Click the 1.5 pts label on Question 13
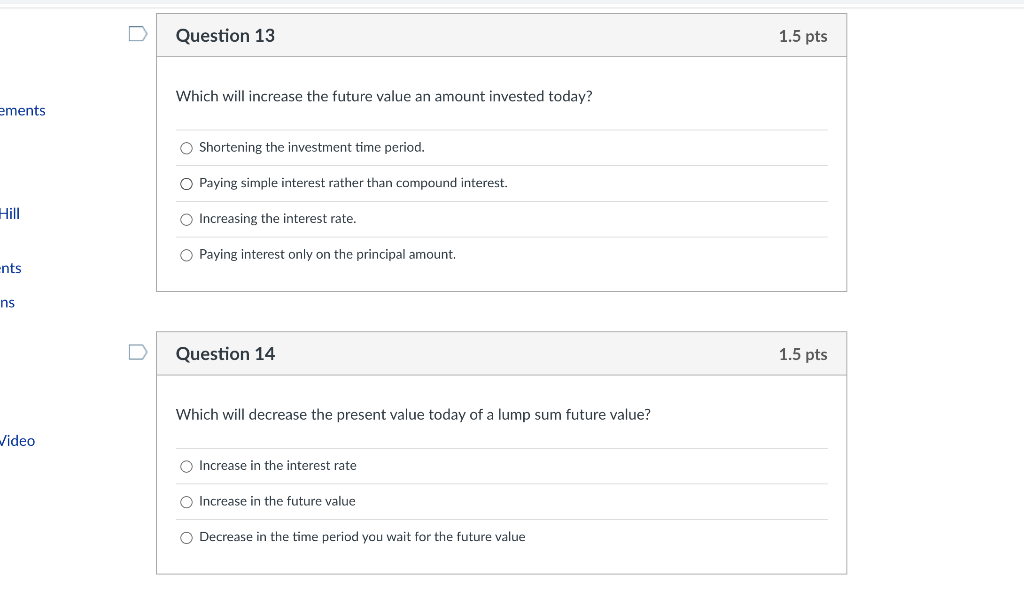Image resolution: width=1024 pixels, height=613 pixels. tap(804, 35)
